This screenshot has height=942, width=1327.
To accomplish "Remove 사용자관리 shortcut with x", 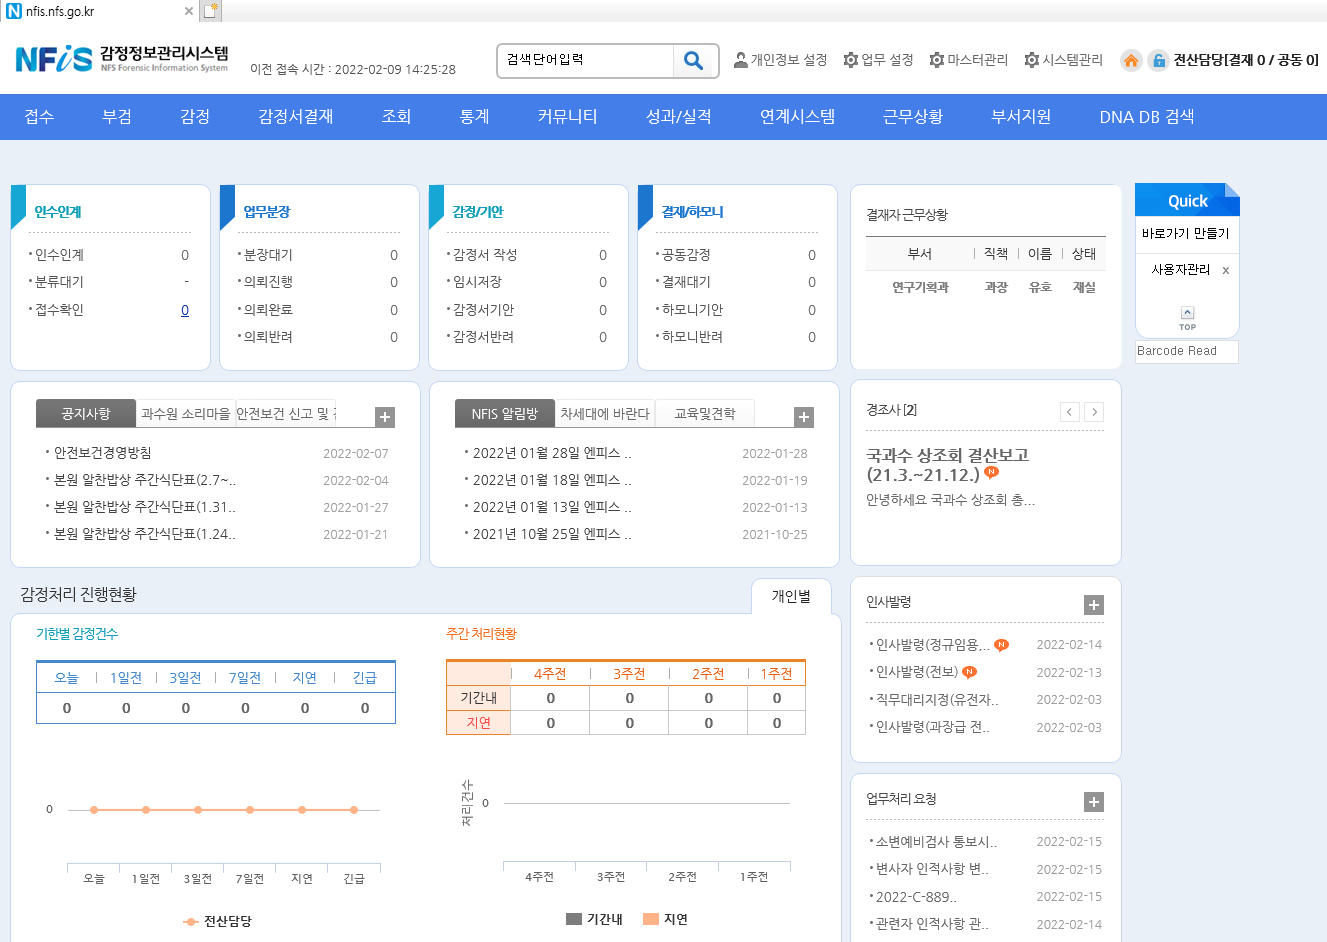I will click(x=1226, y=270).
